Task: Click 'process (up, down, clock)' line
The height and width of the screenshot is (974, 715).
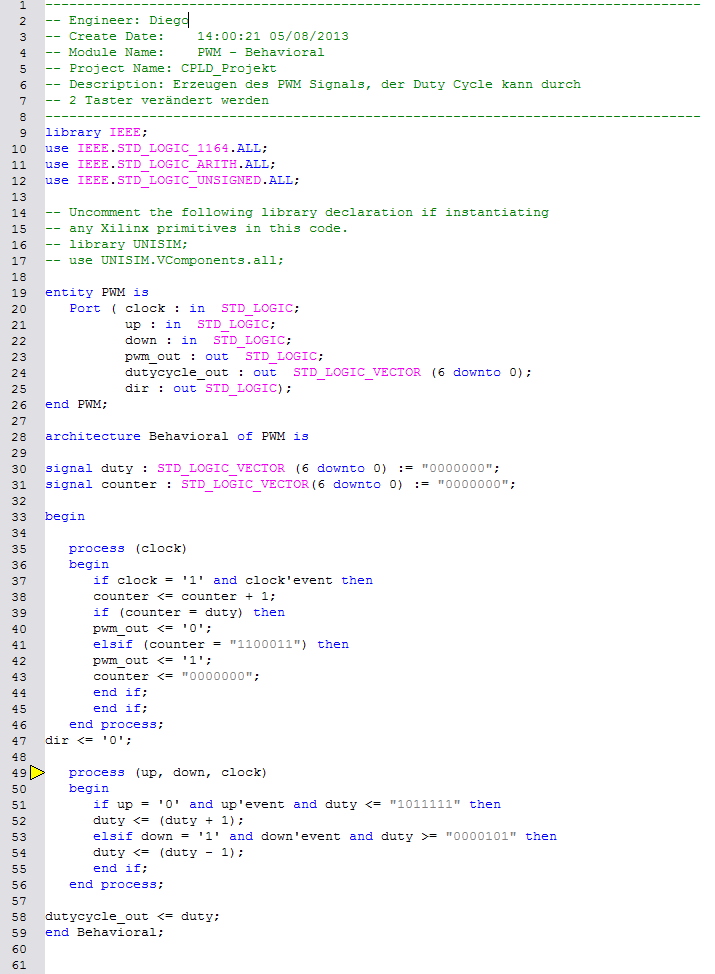Action: [x=168, y=773]
